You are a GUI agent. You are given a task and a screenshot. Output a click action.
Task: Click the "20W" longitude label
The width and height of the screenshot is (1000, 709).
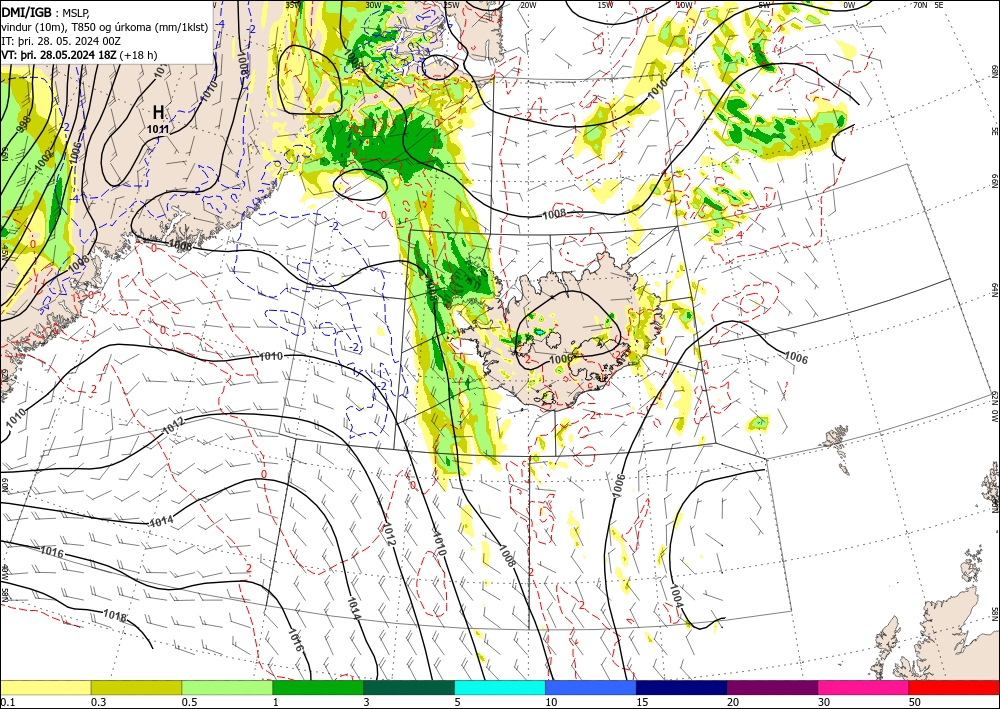(x=528, y=5)
